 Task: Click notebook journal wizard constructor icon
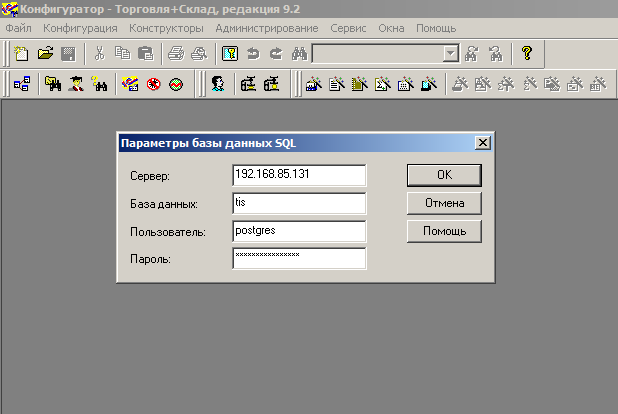[360, 84]
